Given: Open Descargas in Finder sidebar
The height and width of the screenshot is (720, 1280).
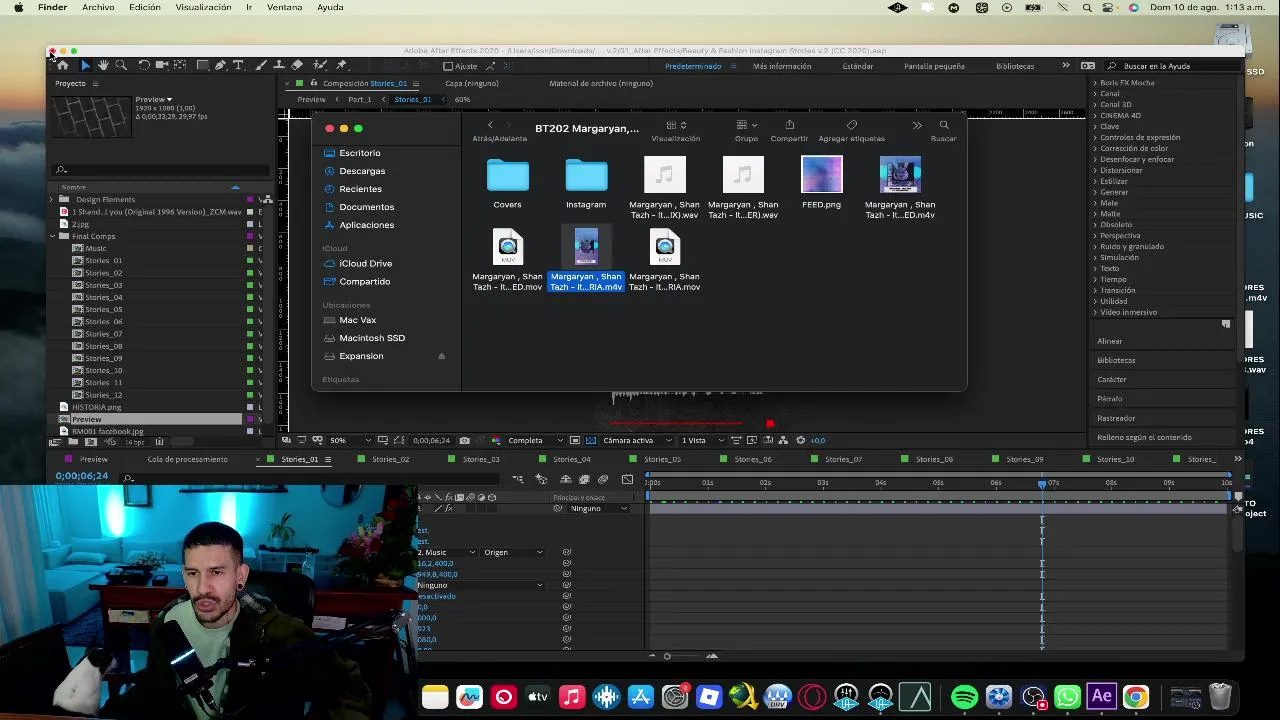Looking at the screenshot, I should tap(362, 171).
